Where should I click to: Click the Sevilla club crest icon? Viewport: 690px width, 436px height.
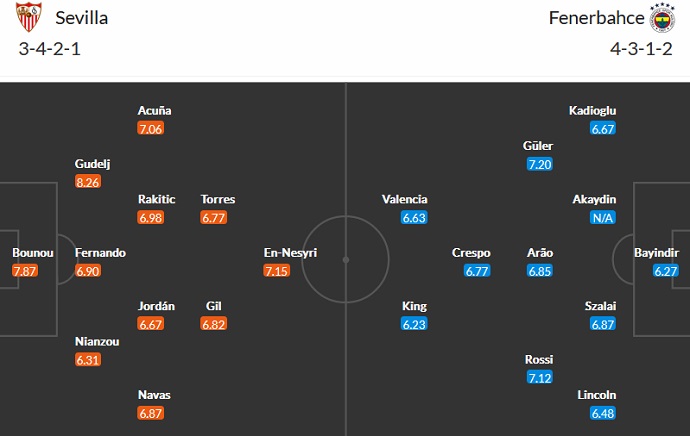[28, 19]
